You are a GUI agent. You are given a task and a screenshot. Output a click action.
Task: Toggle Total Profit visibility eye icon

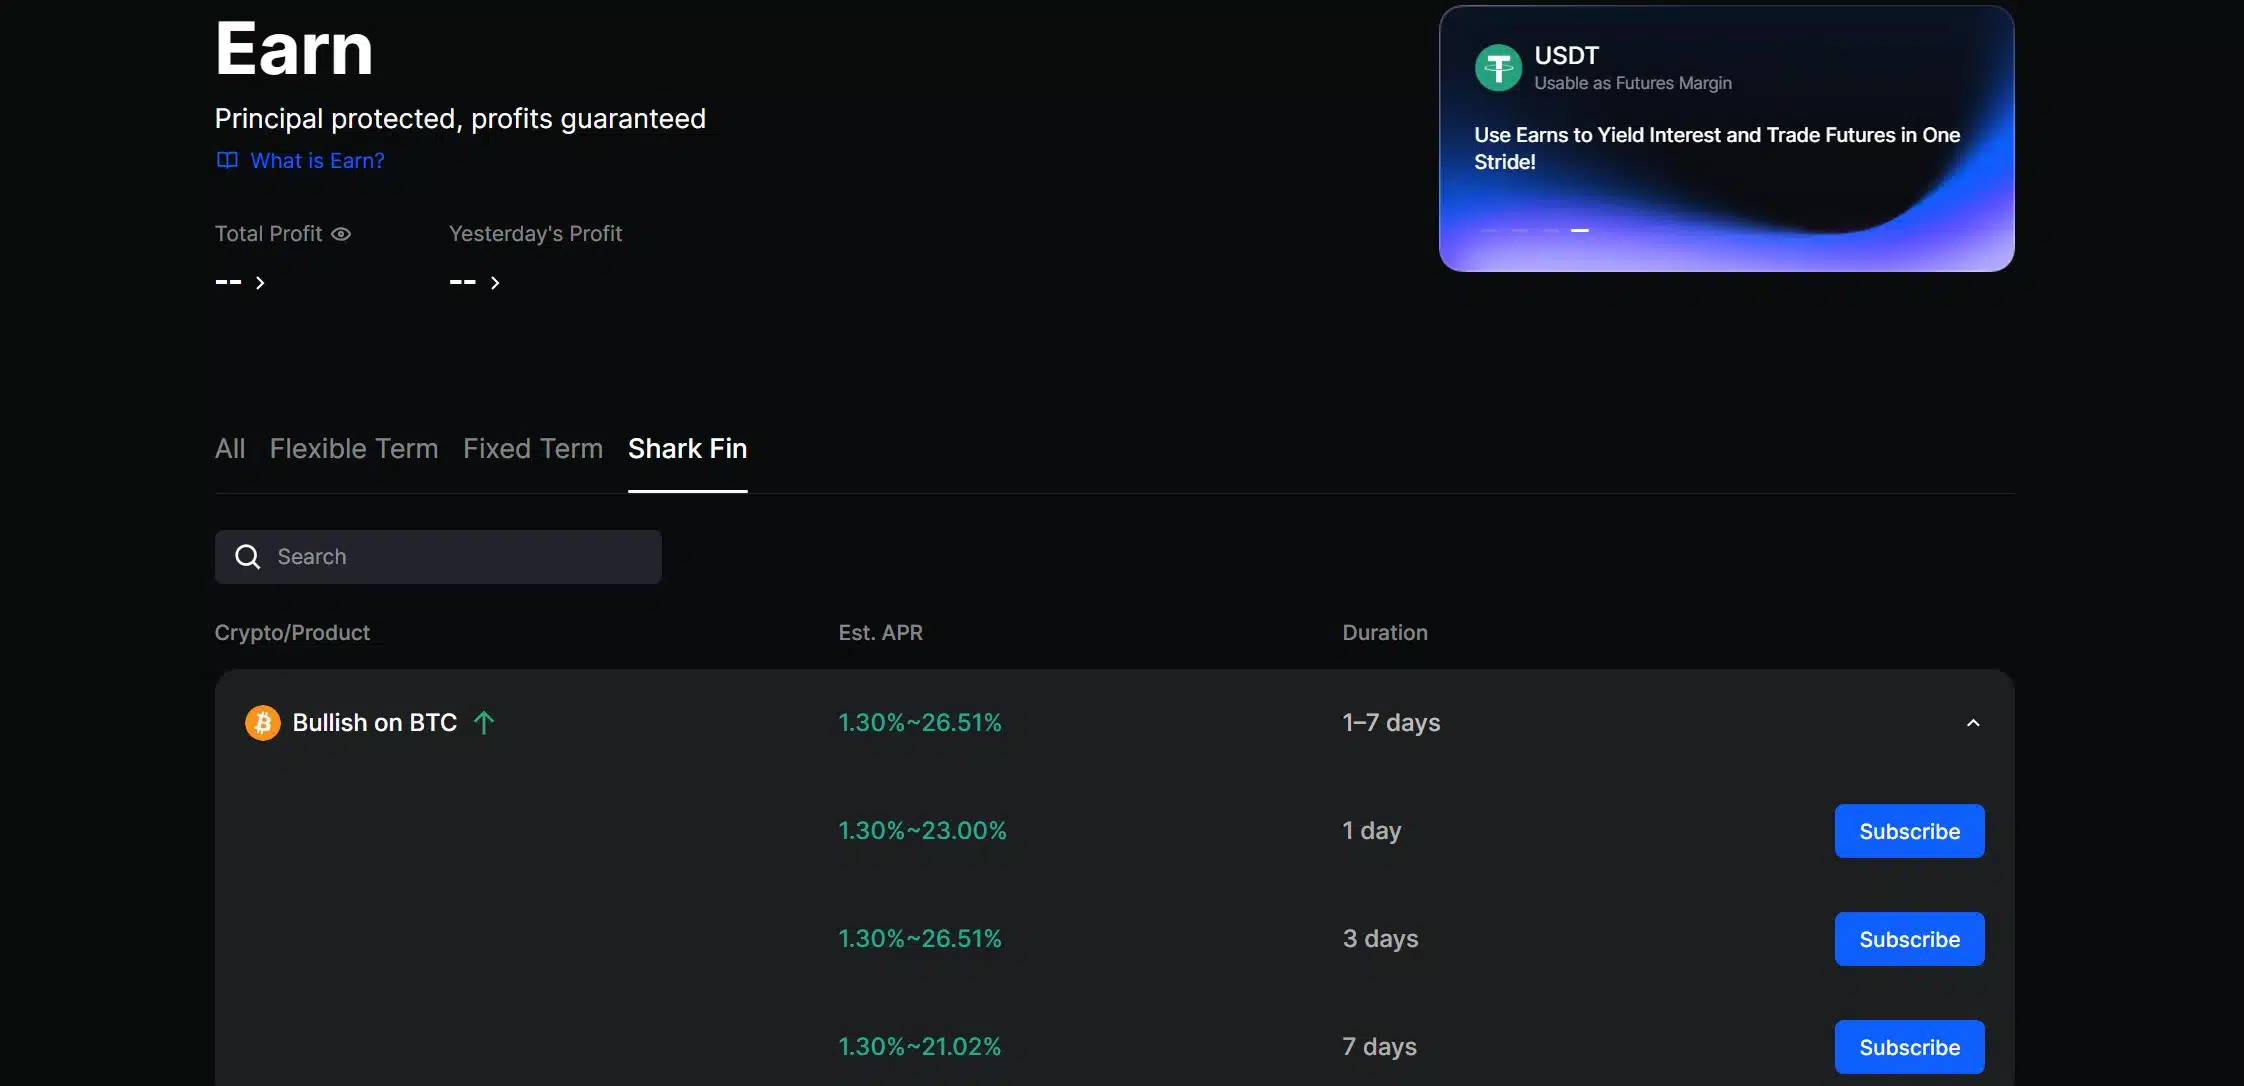pos(341,234)
